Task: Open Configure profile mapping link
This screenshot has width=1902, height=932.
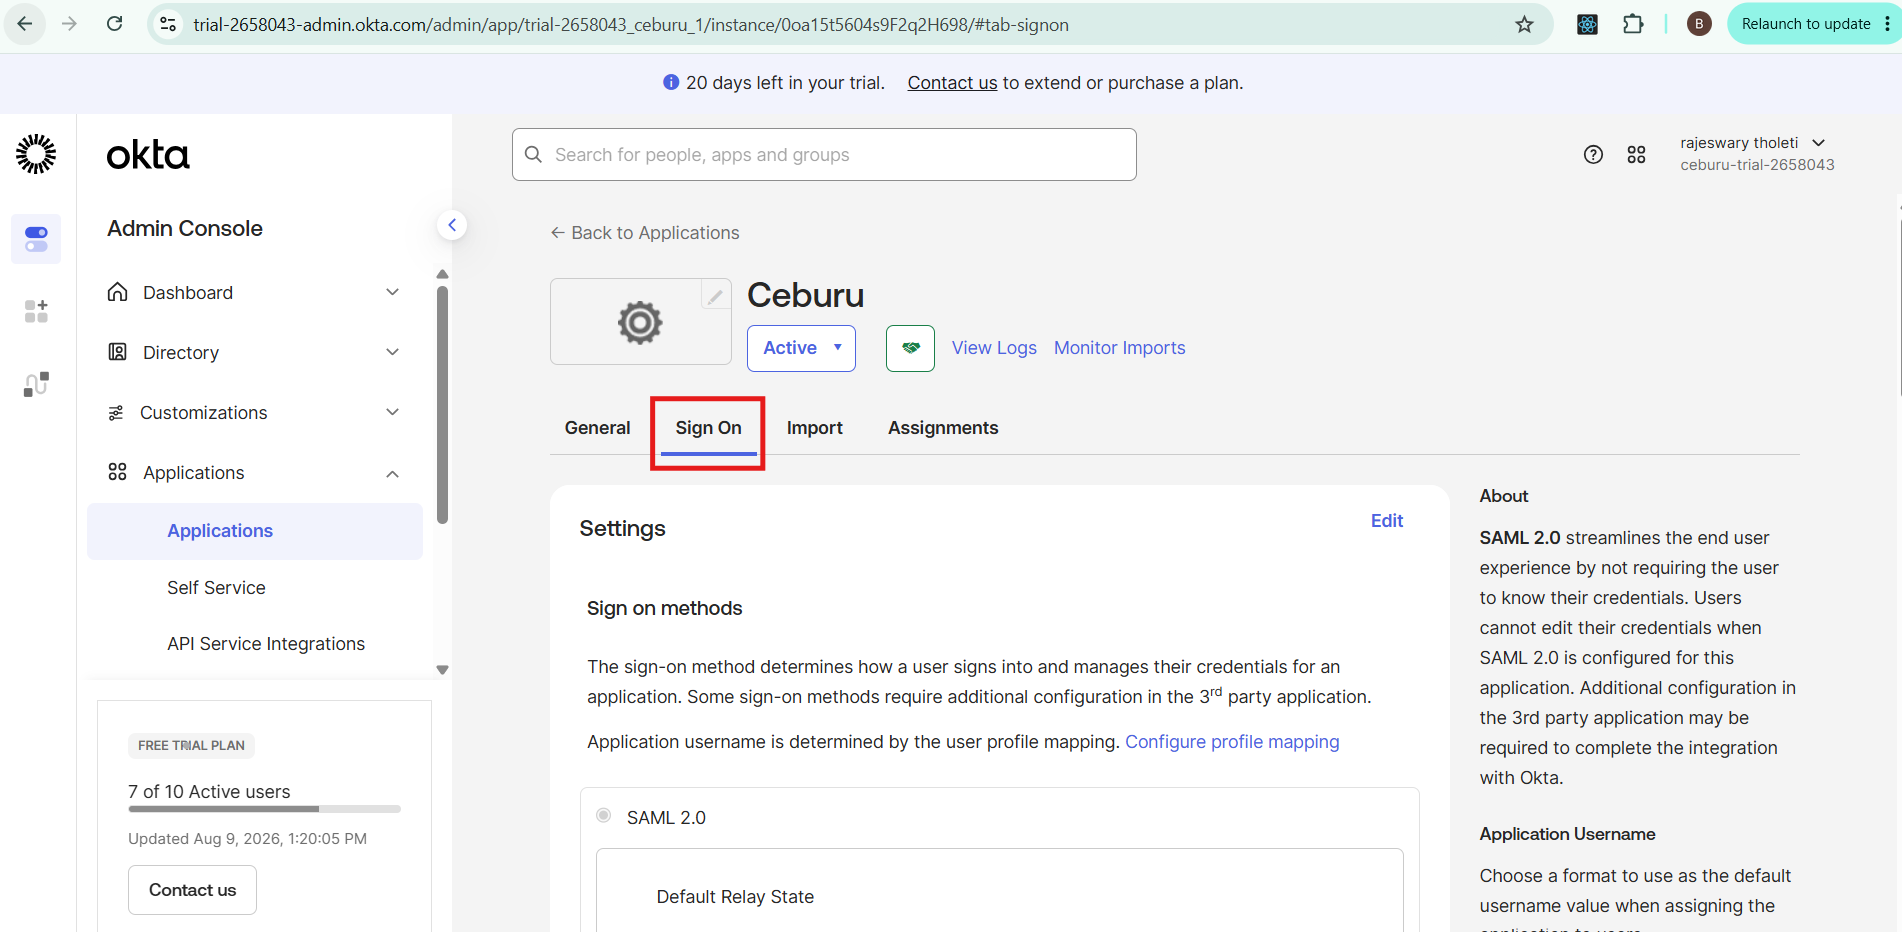Action: coord(1232,742)
